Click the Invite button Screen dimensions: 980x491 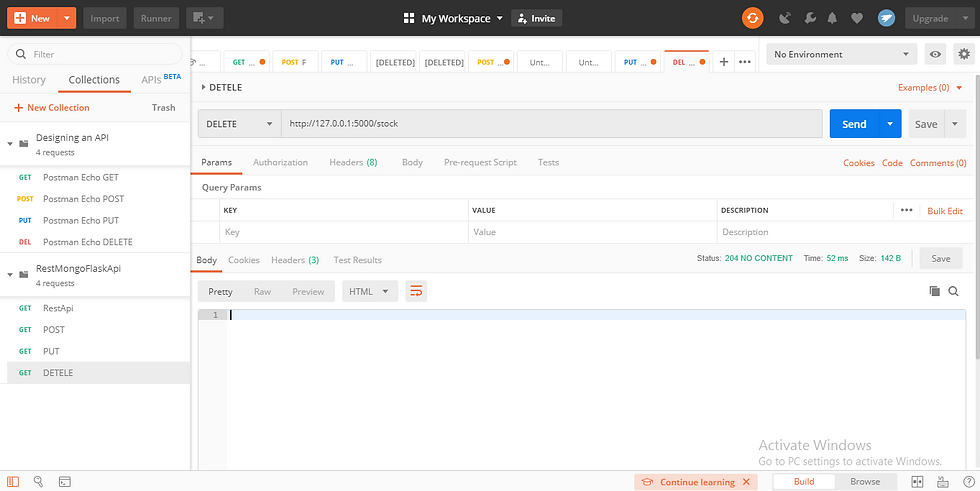click(x=537, y=18)
